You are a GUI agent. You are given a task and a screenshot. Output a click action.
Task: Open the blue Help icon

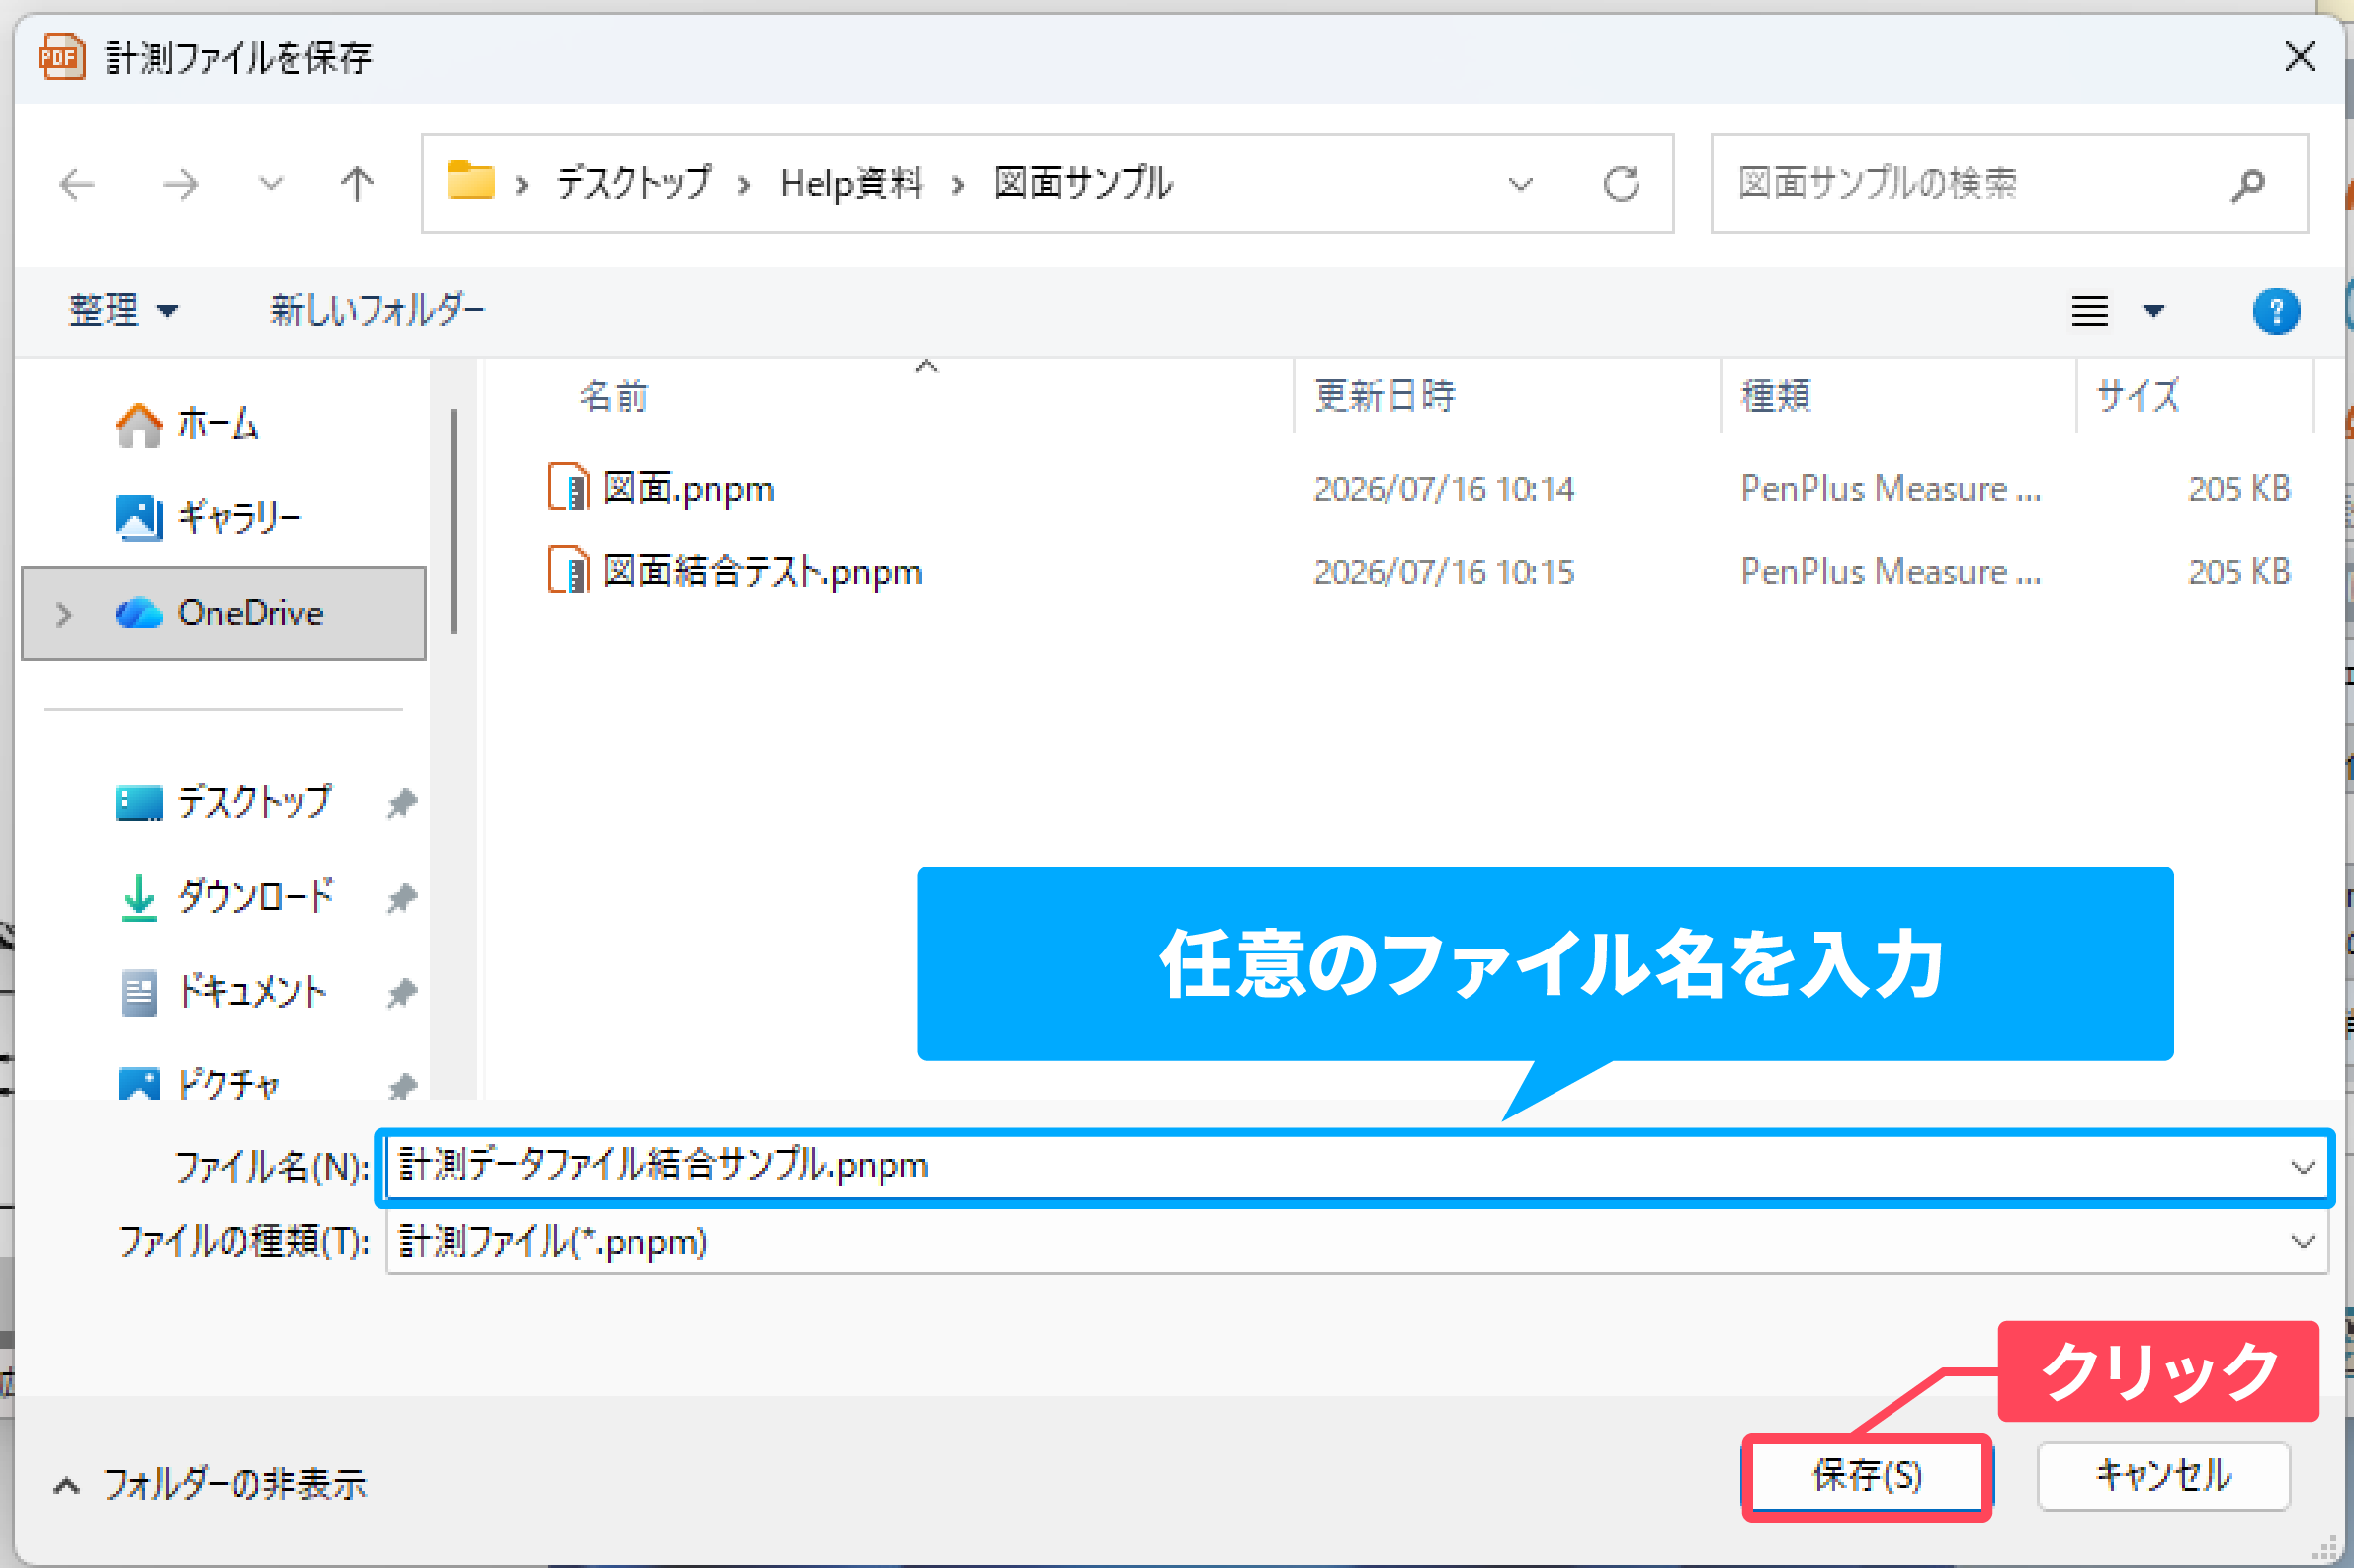[2276, 311]
